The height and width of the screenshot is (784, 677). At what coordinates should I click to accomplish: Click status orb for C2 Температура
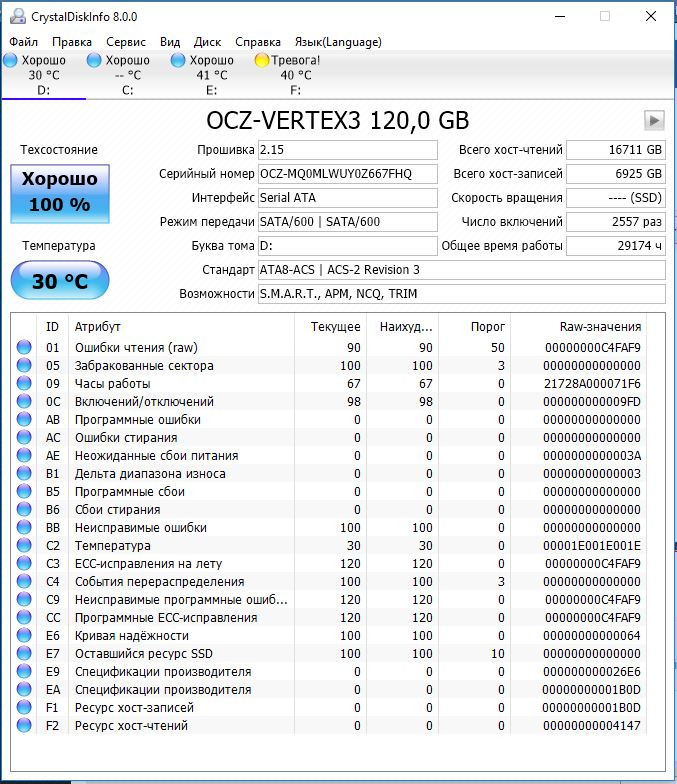pyautogui.click(x=24, y=545)
